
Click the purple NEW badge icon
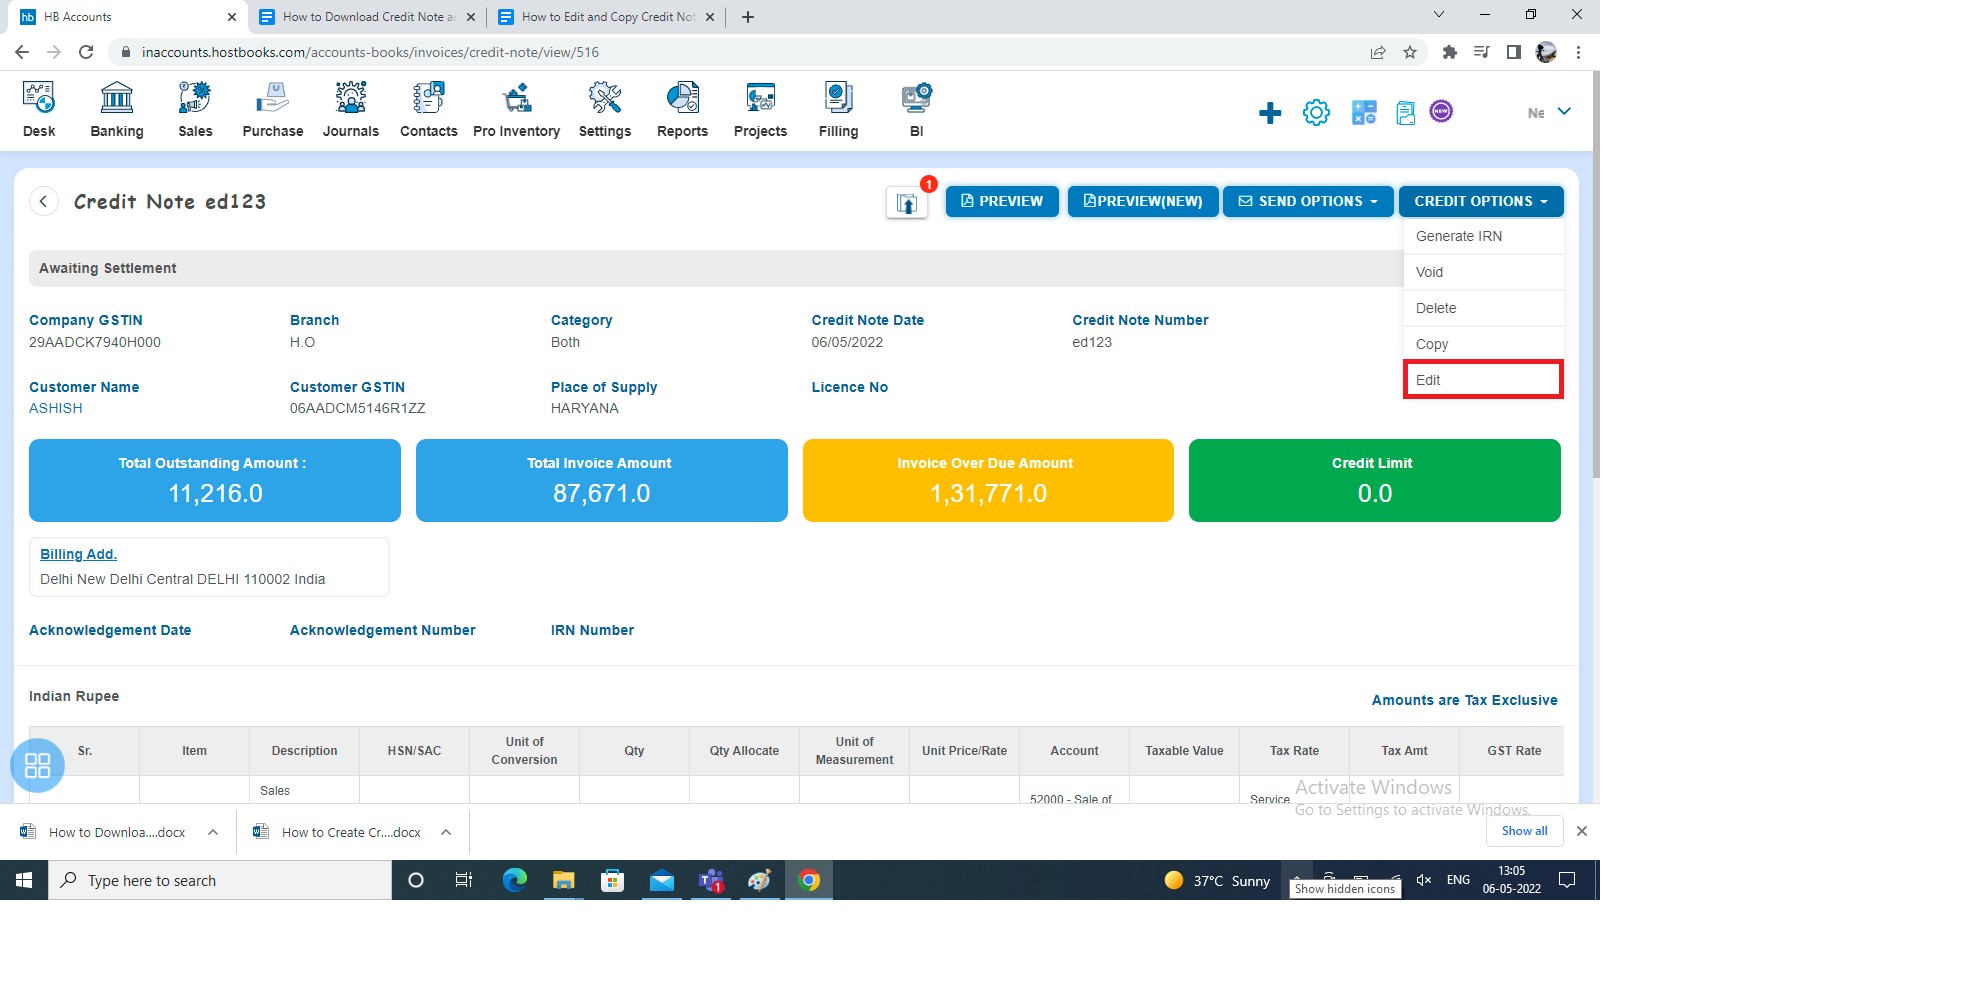point(1441,111)
